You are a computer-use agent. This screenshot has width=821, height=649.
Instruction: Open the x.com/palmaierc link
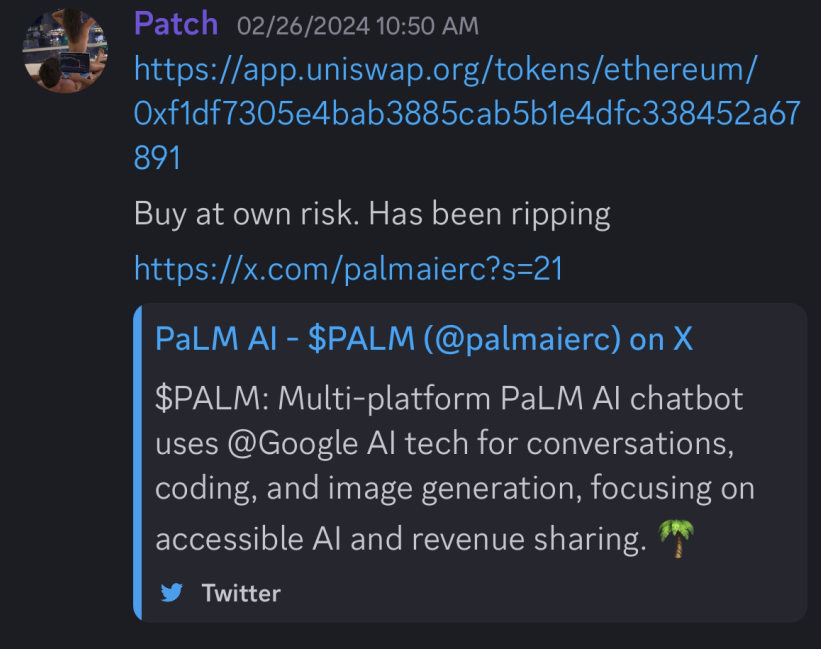pyautogui.click(x=348, y=268)
